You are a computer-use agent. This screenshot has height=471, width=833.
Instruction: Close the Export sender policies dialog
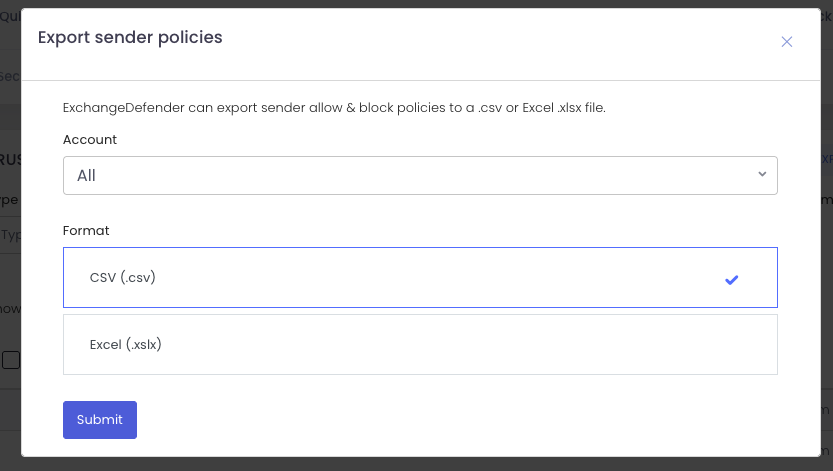coord(786,41)
